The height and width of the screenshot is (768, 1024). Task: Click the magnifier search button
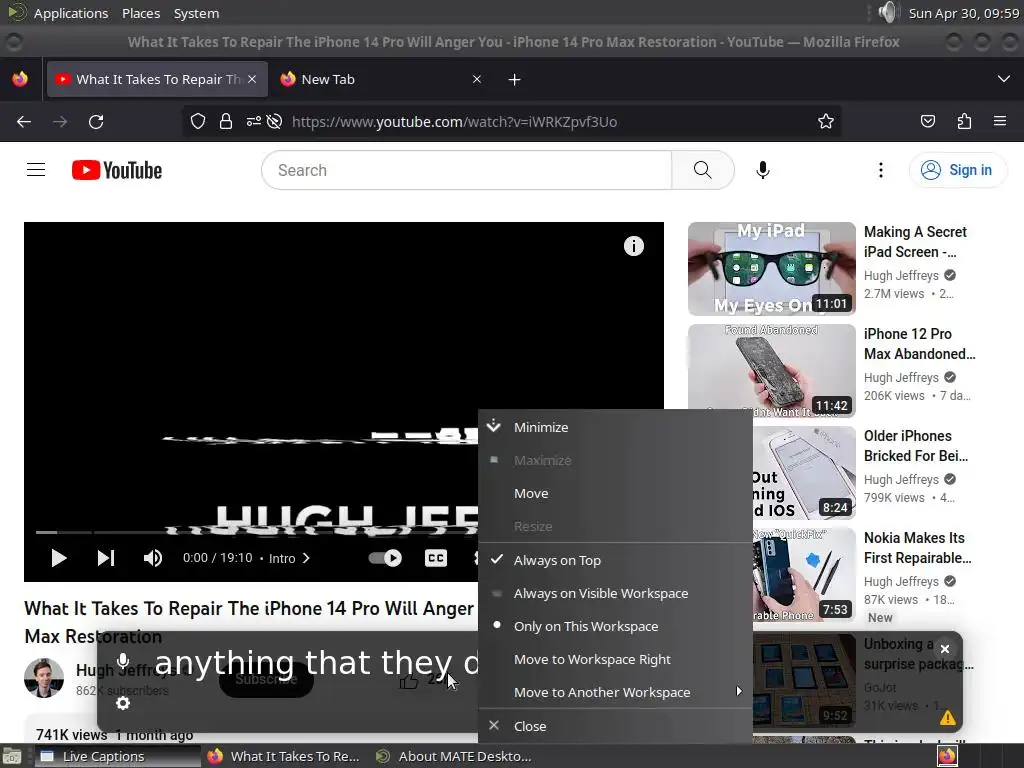pos(703,170)
